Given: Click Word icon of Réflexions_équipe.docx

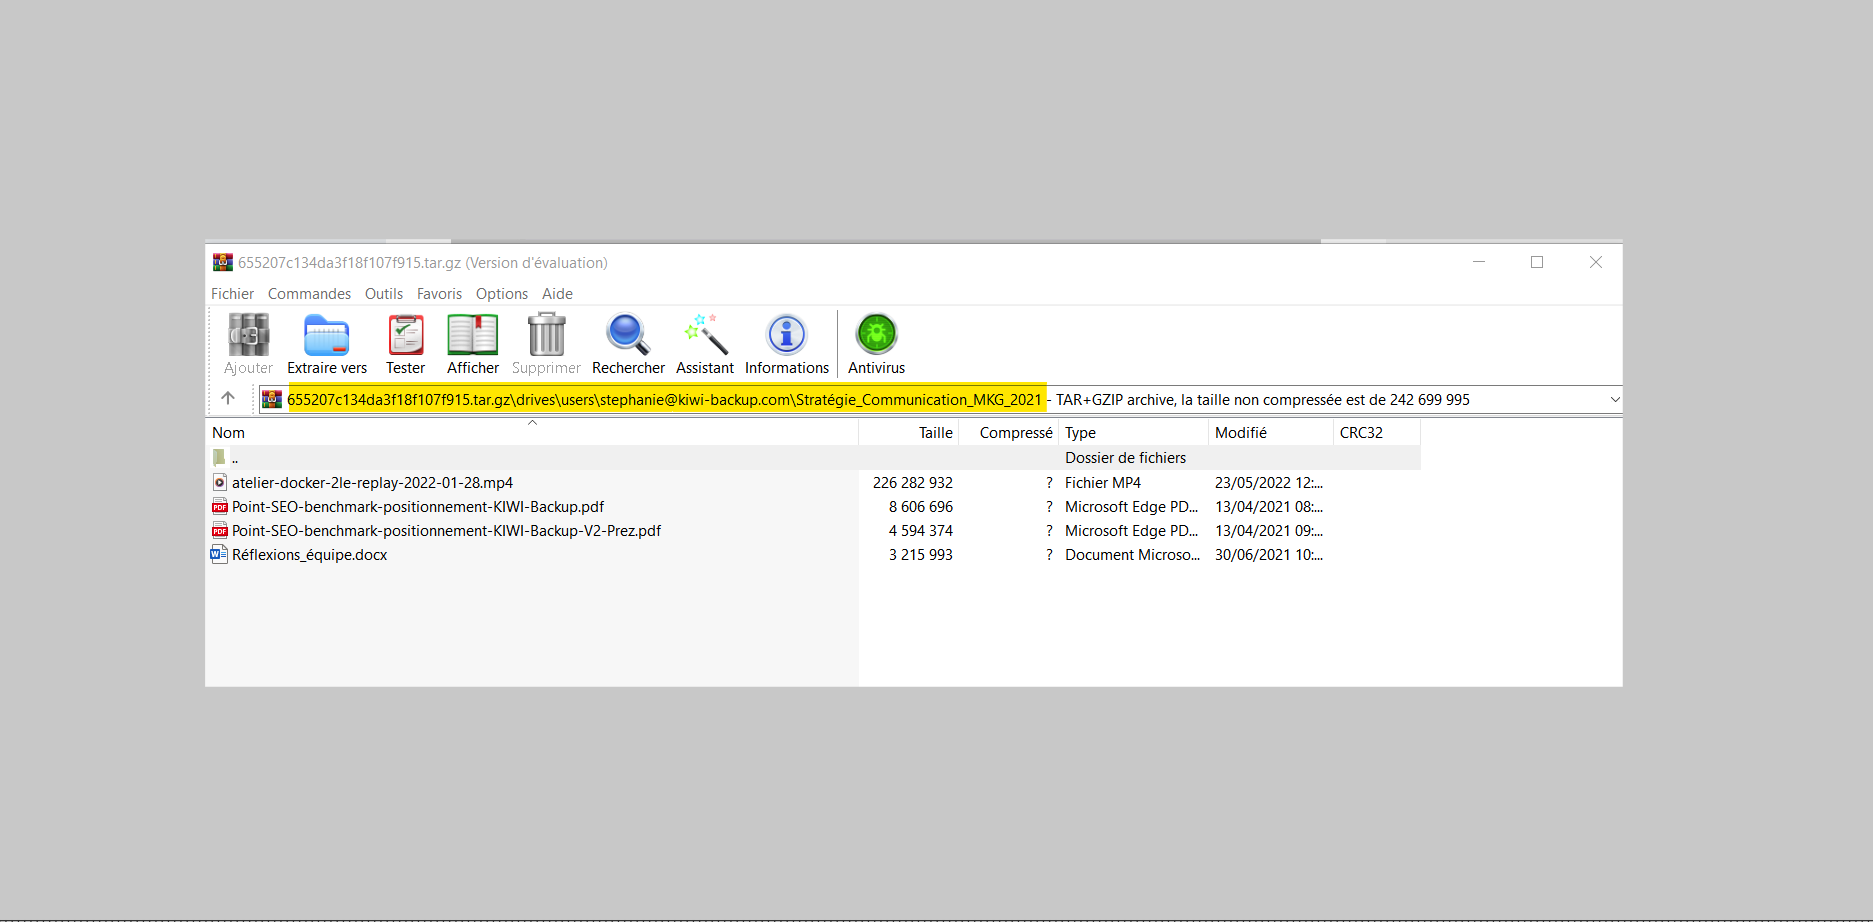Looking at the screenshot, I should pyautogui.click(x=220, y=555).
